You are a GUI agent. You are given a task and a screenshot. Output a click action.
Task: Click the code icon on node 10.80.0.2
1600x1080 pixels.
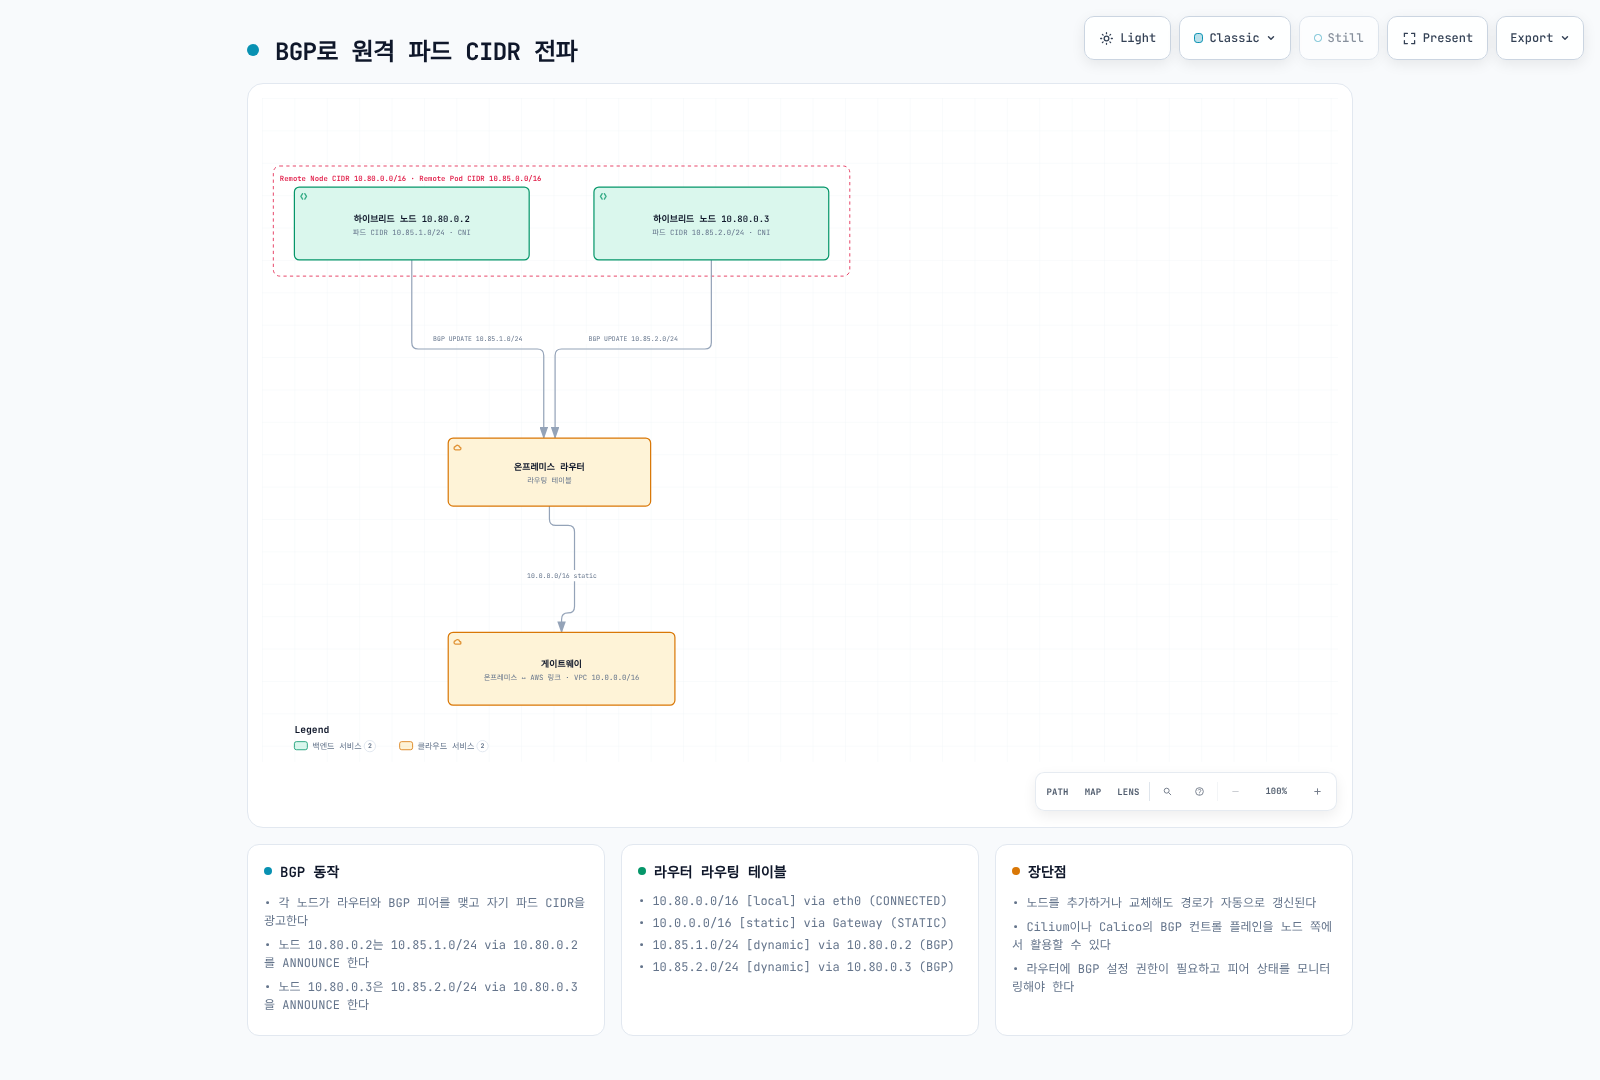coord(304,196)
